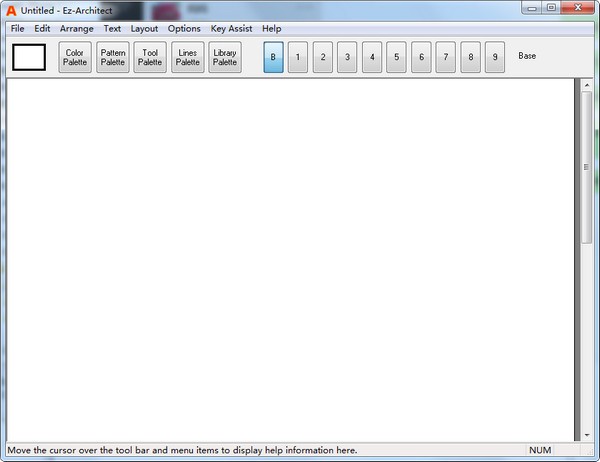The width and height of the screenshot is (600, 462).
Task: Open the Arrange menu
Action: pyautogui.click(x=76, y=29)
